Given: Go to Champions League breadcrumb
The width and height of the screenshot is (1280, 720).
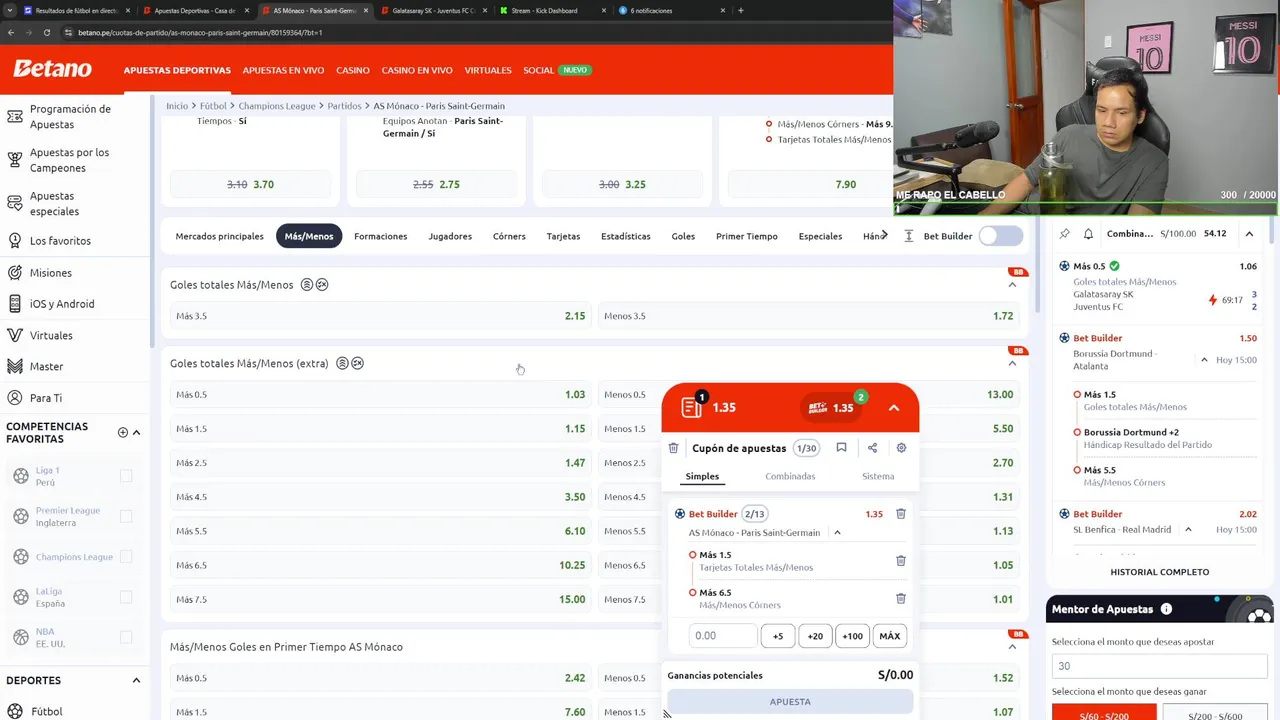Looking at the screenshot, I should pyautogui.click(x=276, y=106).
